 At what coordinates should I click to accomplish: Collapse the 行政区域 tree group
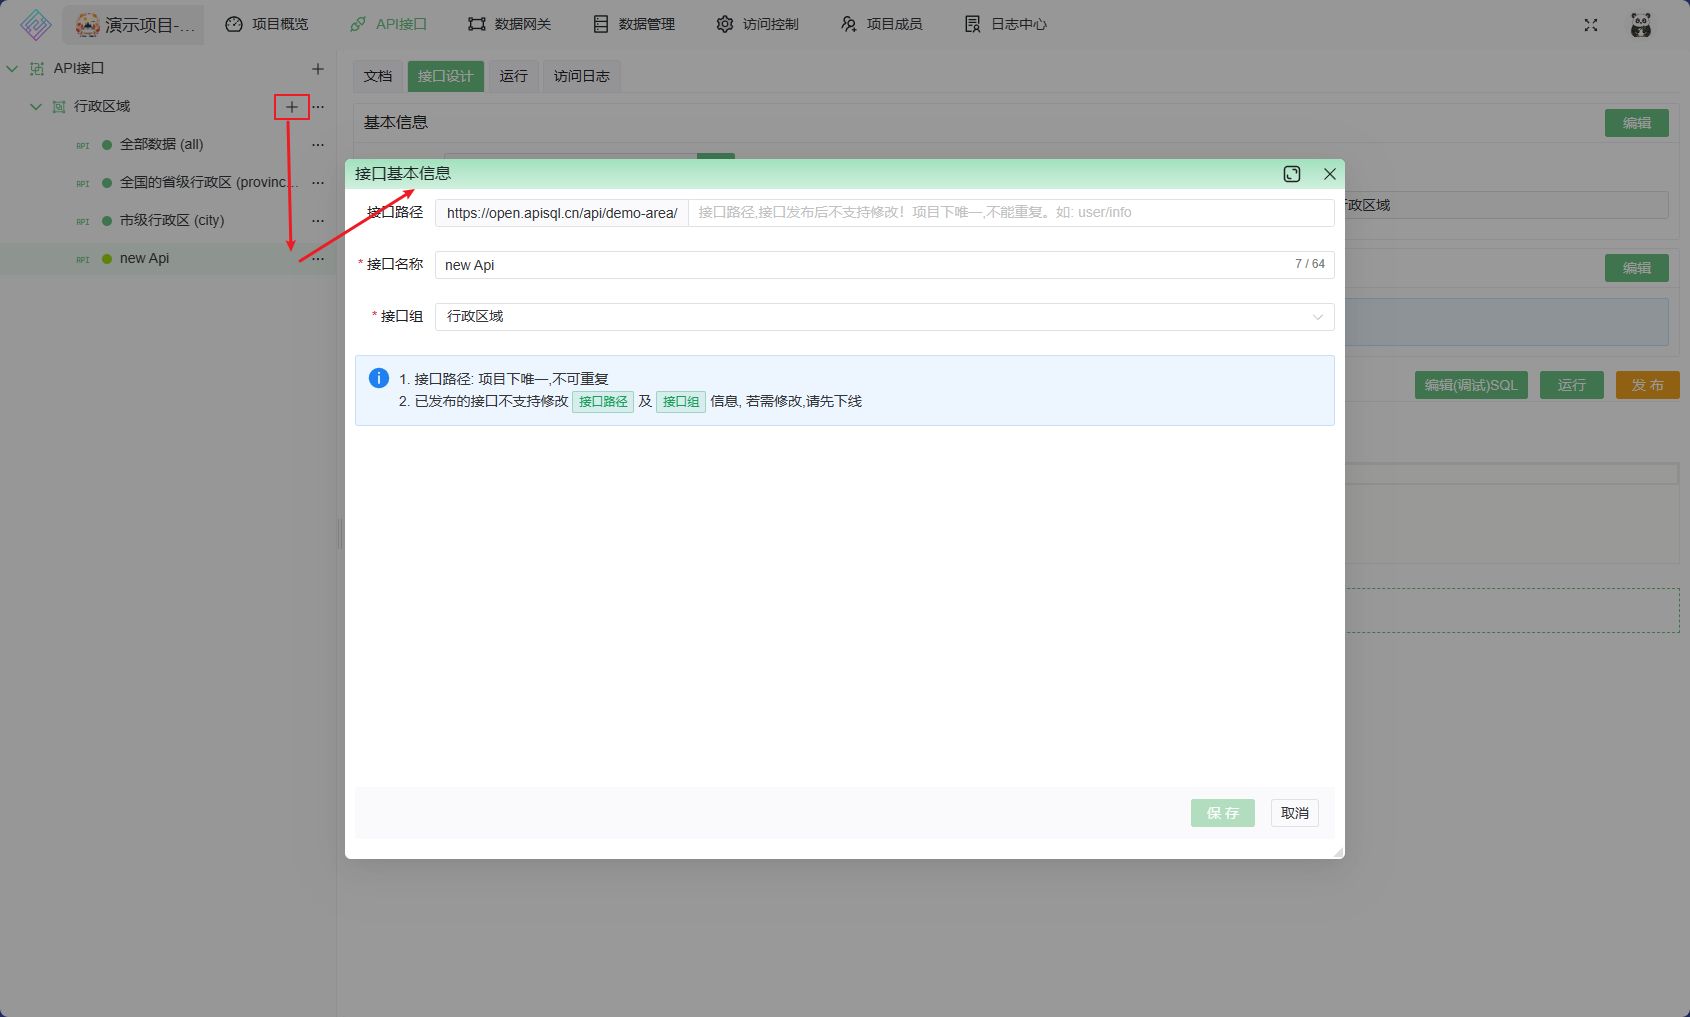pos(36,107)
